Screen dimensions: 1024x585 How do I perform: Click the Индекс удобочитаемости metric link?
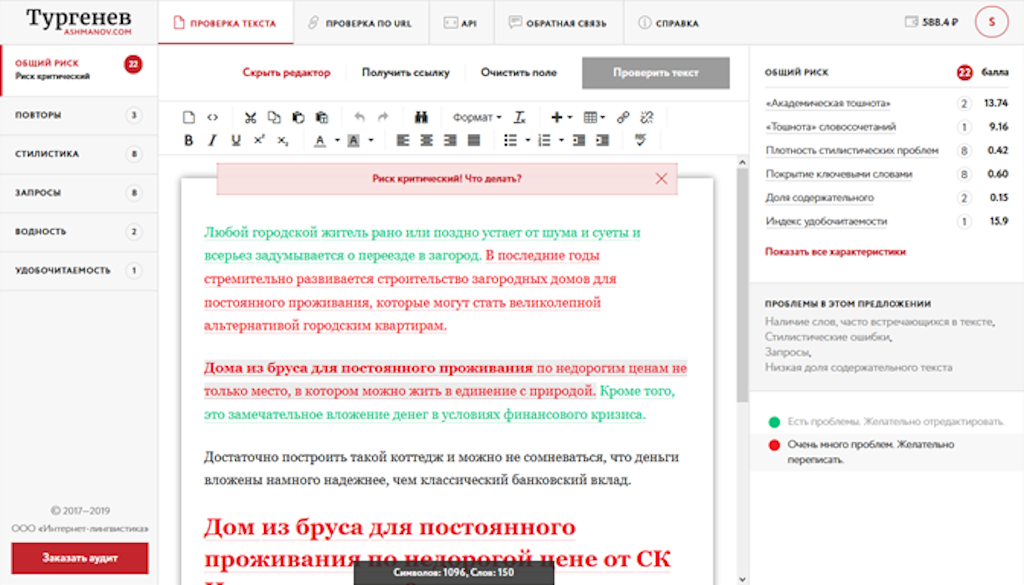coord(826,221)
